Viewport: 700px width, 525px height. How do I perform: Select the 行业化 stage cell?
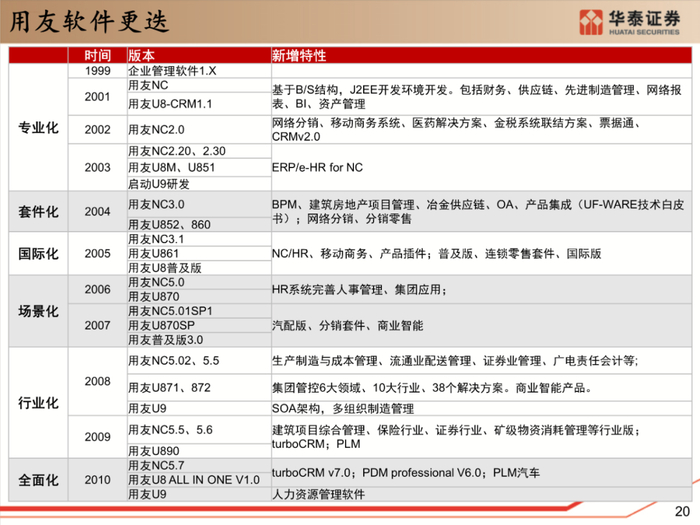click(38, 403)
